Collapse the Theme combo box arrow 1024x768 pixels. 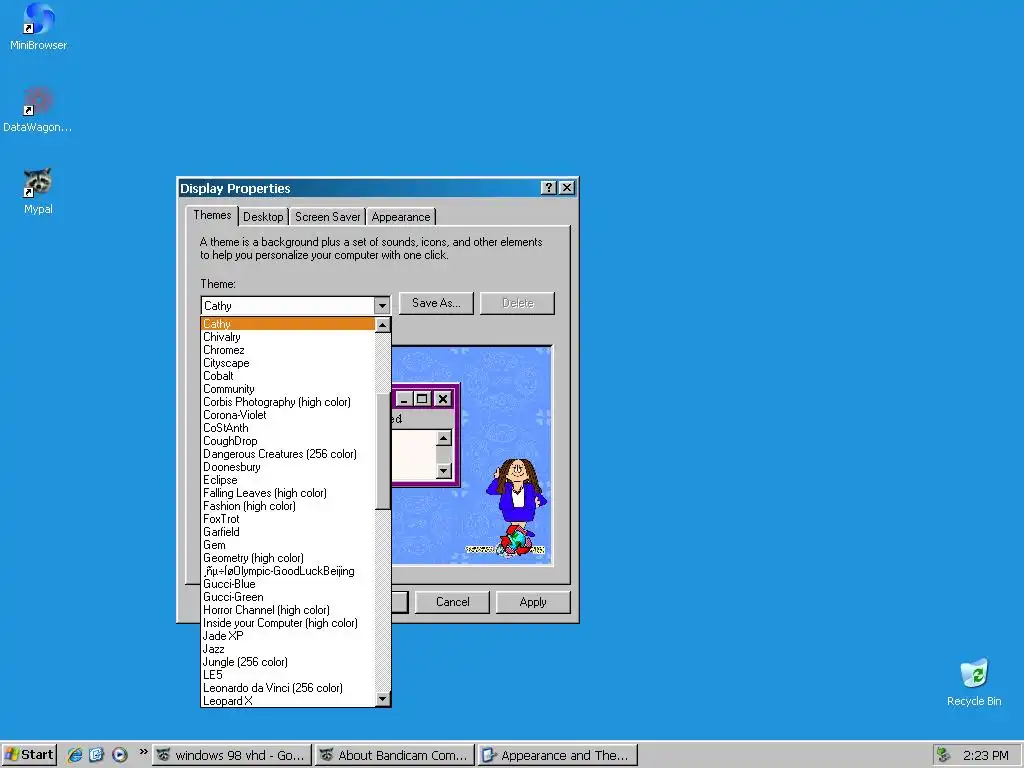[382, 306]
